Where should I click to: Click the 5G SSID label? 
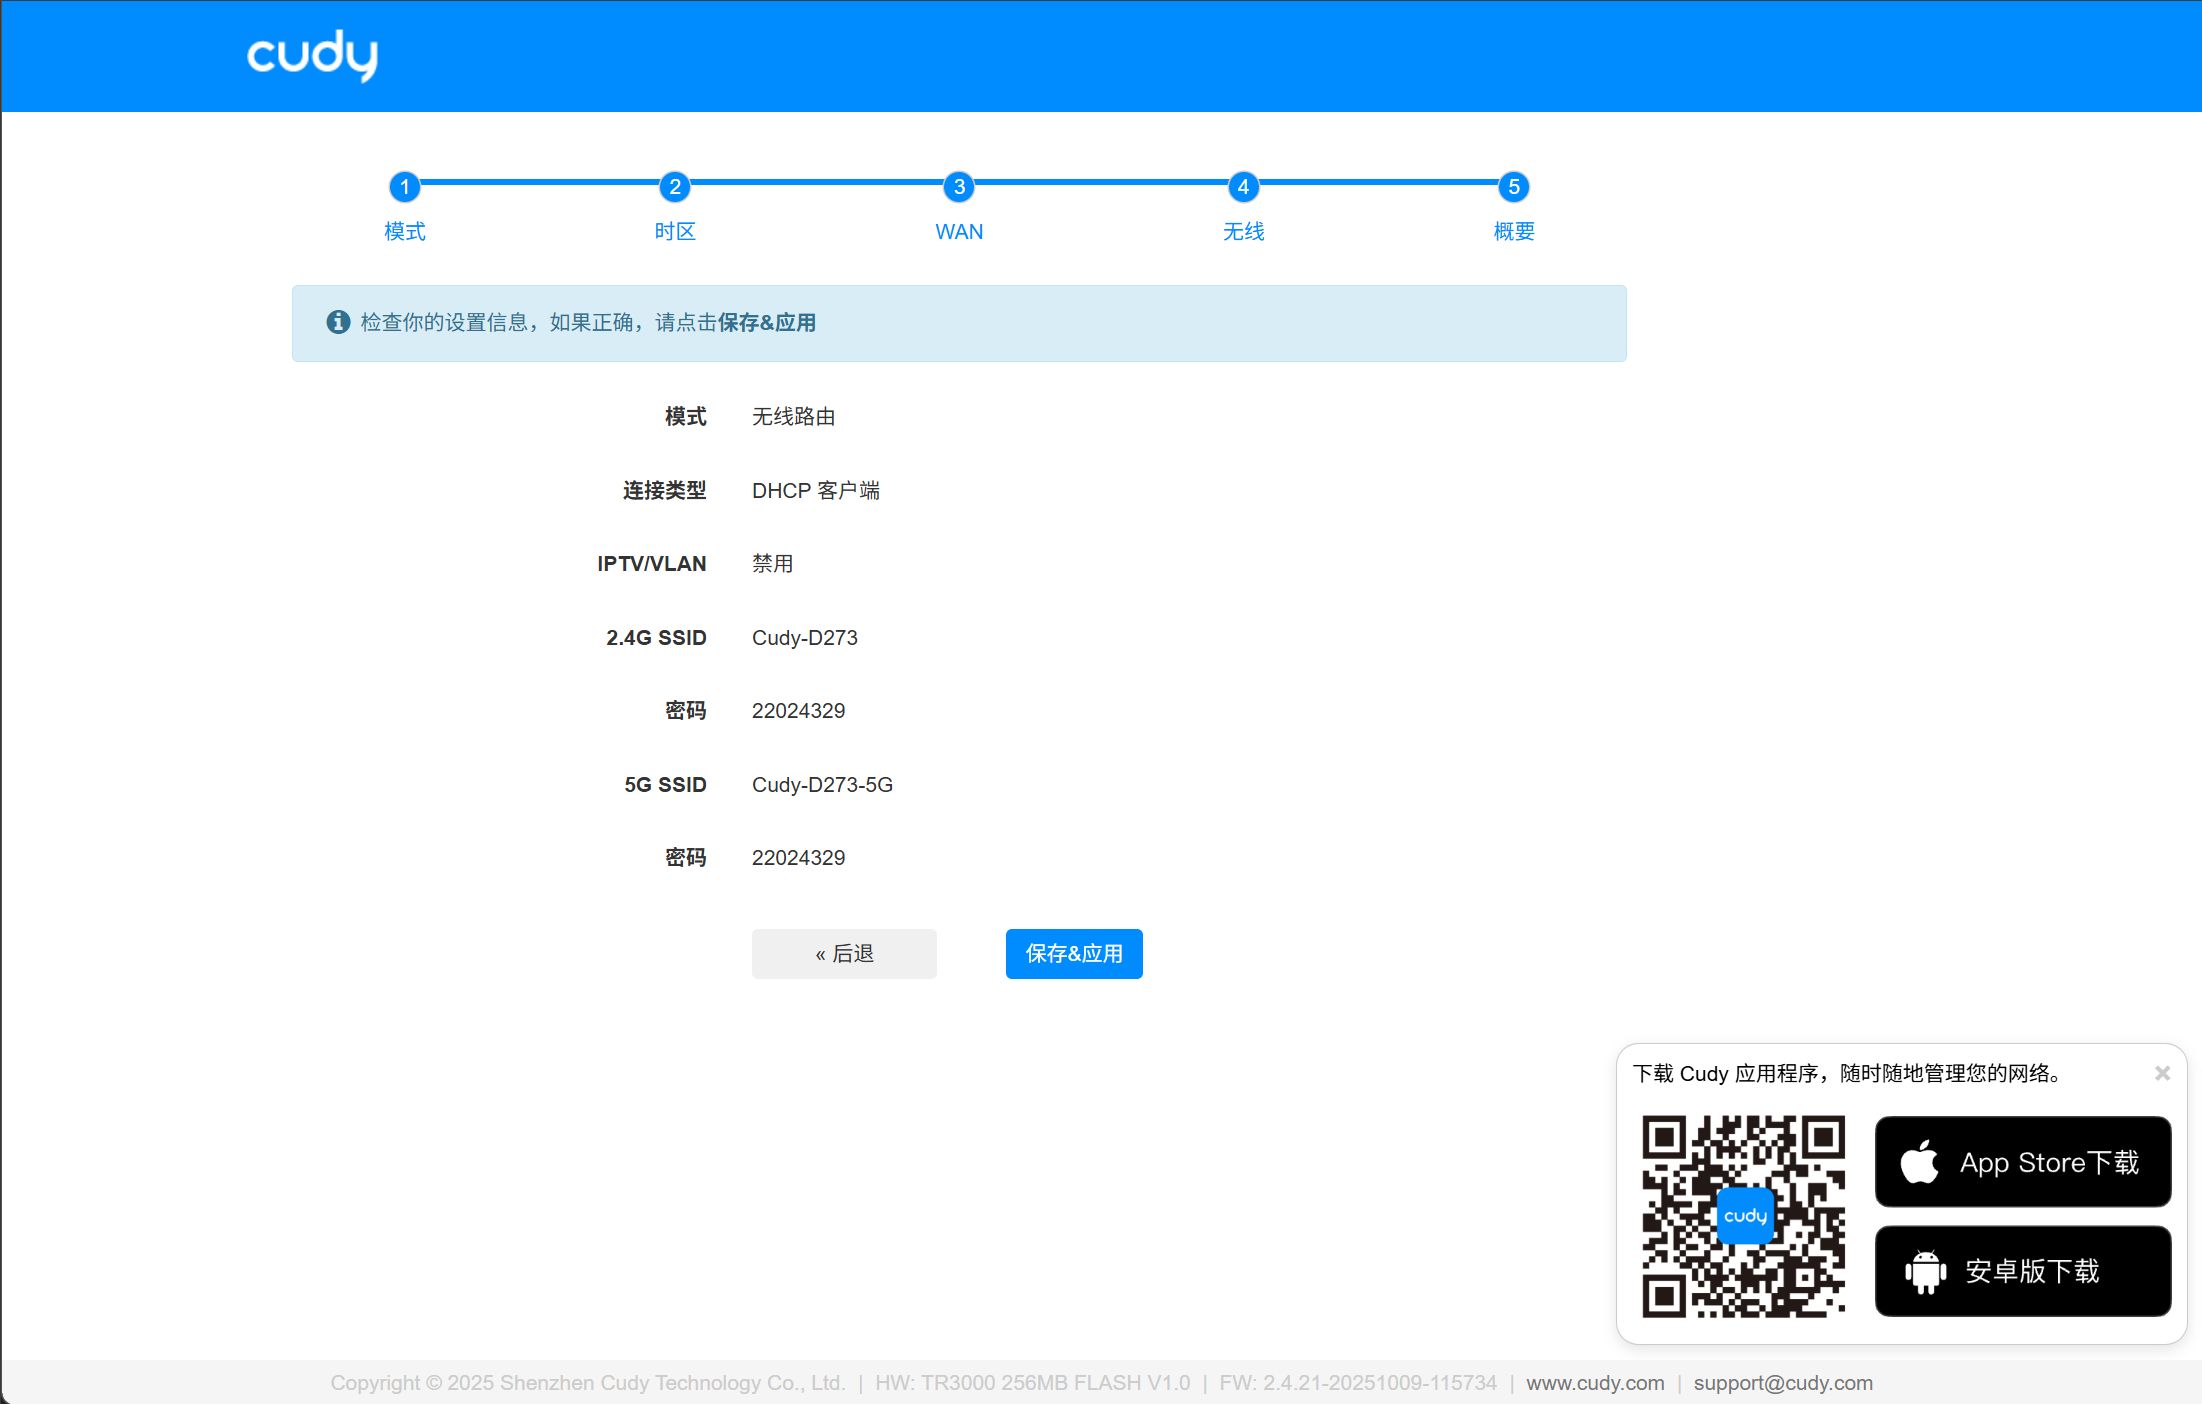[665, 785]
